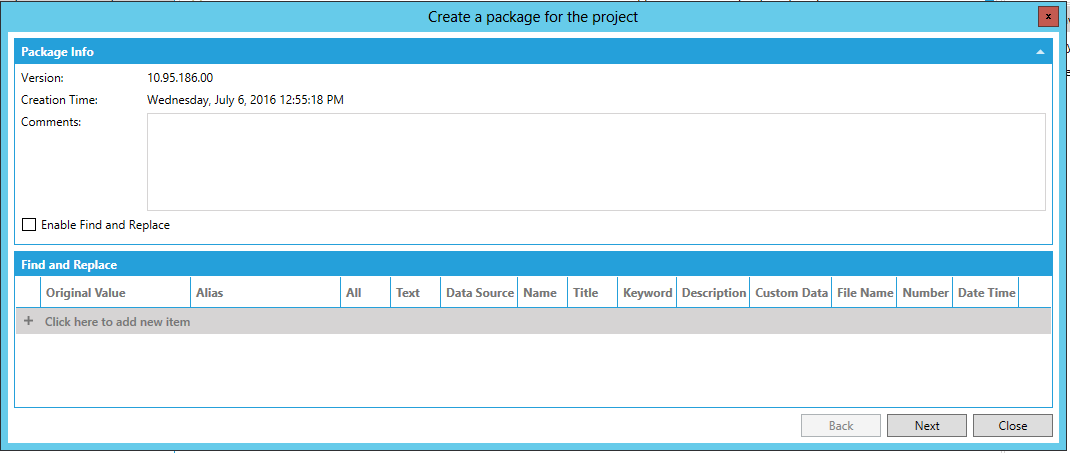Enable Find and Replace checkbox
1070x453 pixels.
tap(29, 225)
